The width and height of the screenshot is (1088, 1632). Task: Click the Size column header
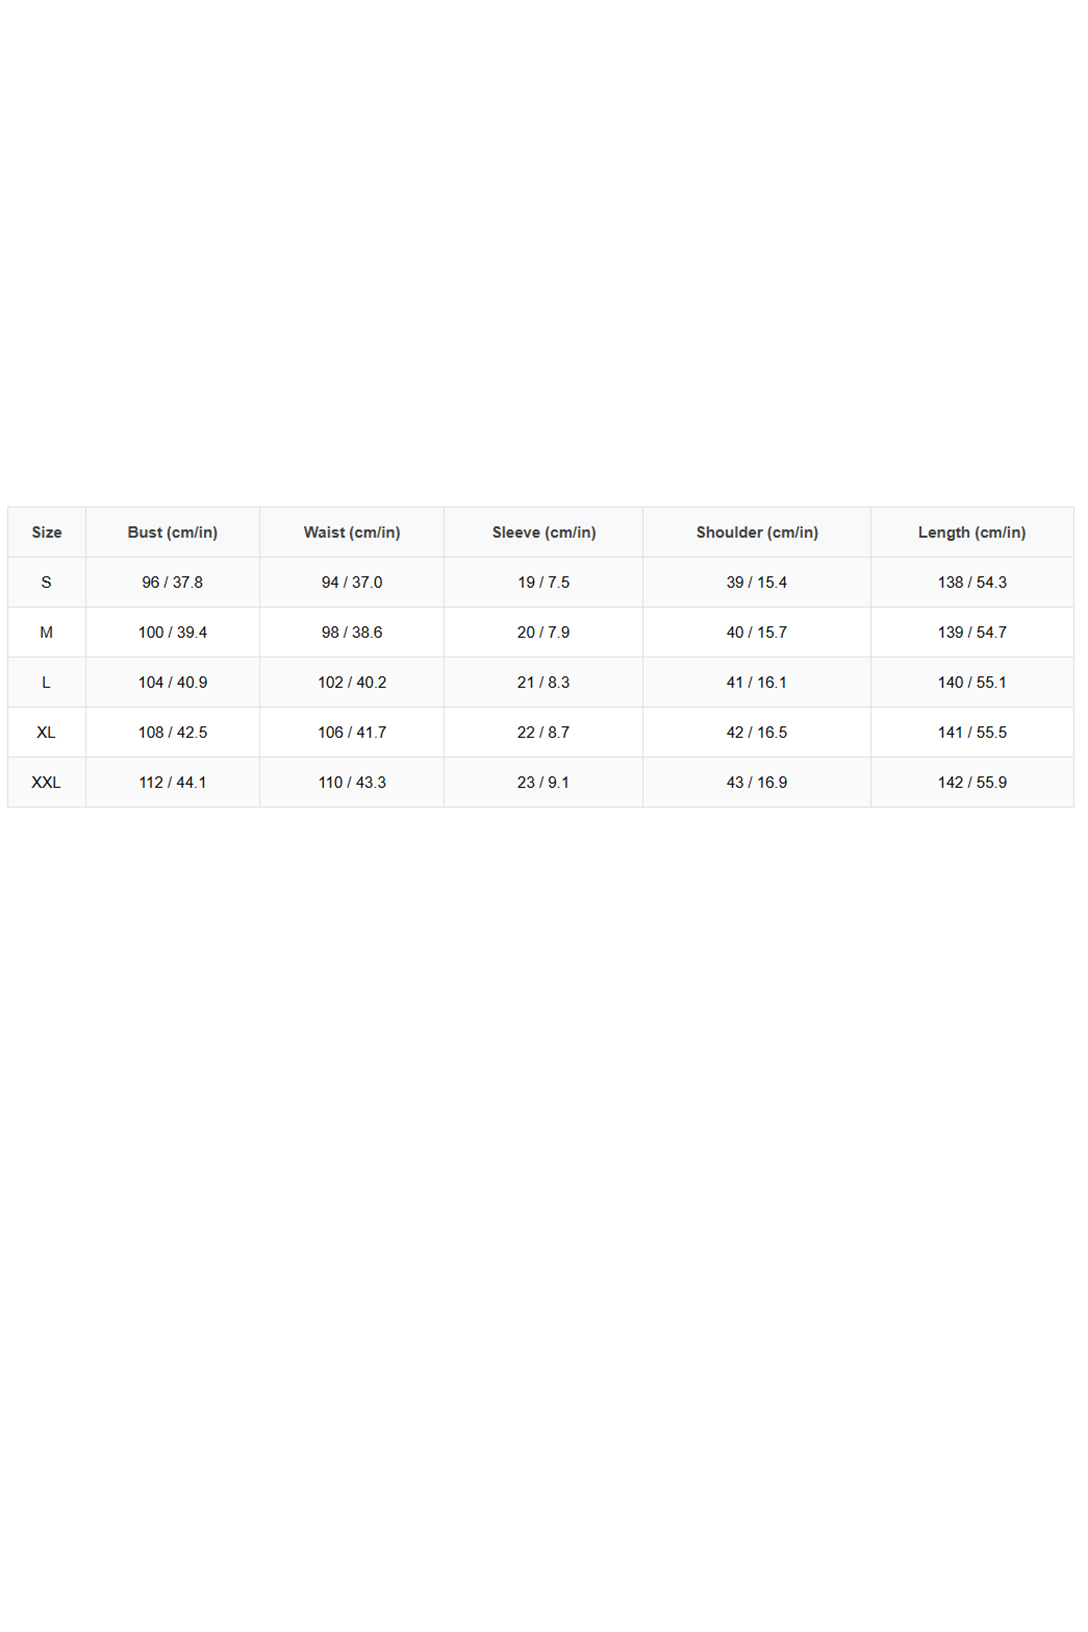(47, 532)
